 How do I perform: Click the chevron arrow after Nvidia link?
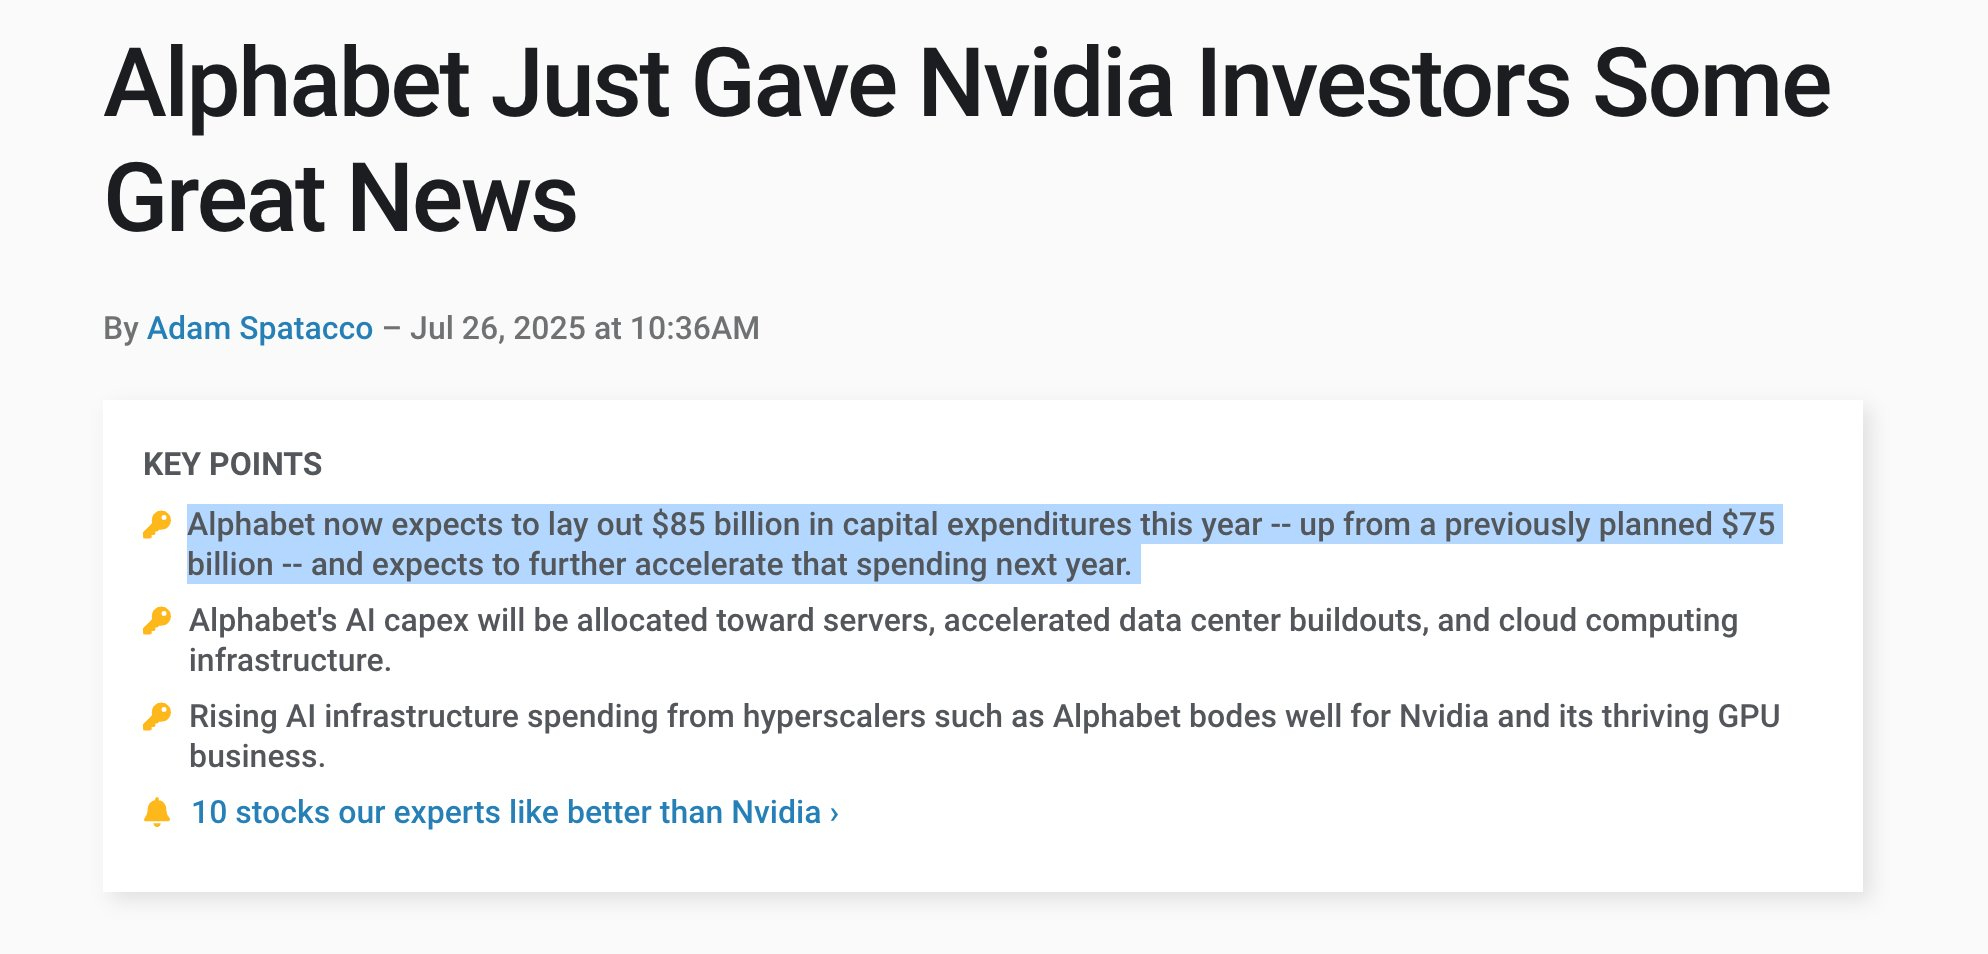click(x=834, y=813)
